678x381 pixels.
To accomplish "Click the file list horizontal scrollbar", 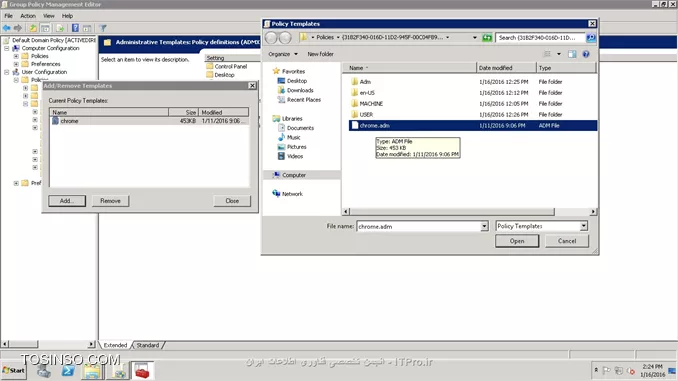I will click(x=452, y=211).
